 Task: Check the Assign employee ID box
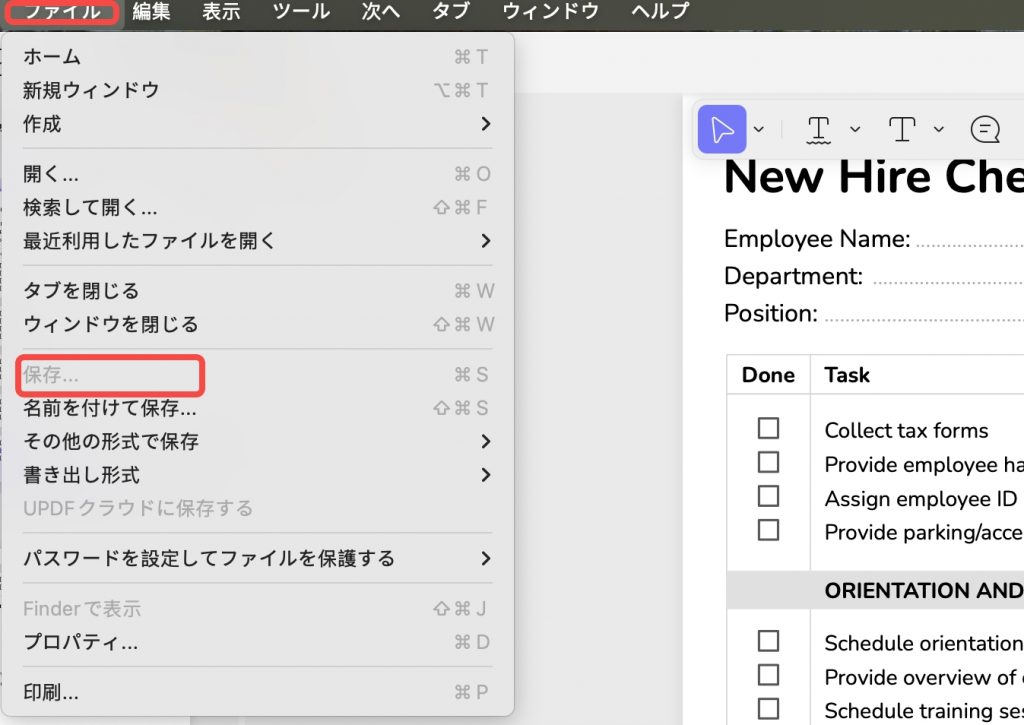768,496
